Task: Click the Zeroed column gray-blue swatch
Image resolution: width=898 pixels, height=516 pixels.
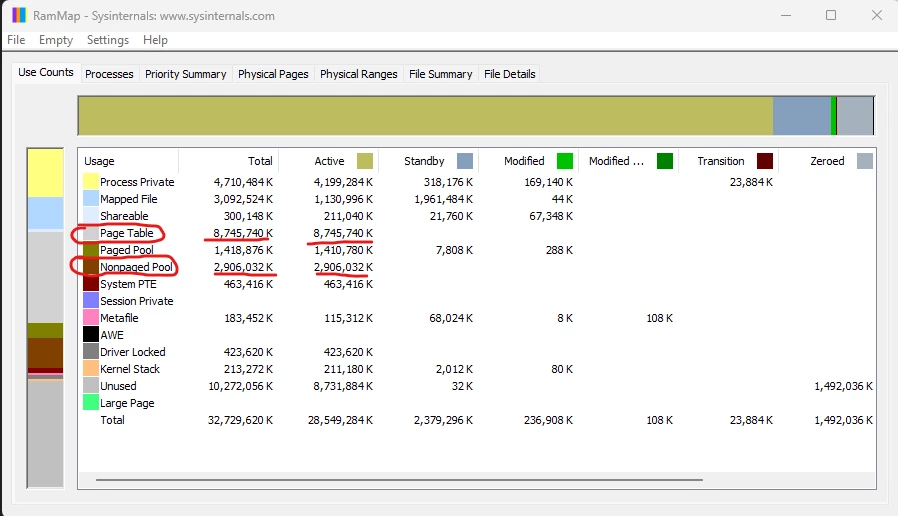Action: point(865,161)
